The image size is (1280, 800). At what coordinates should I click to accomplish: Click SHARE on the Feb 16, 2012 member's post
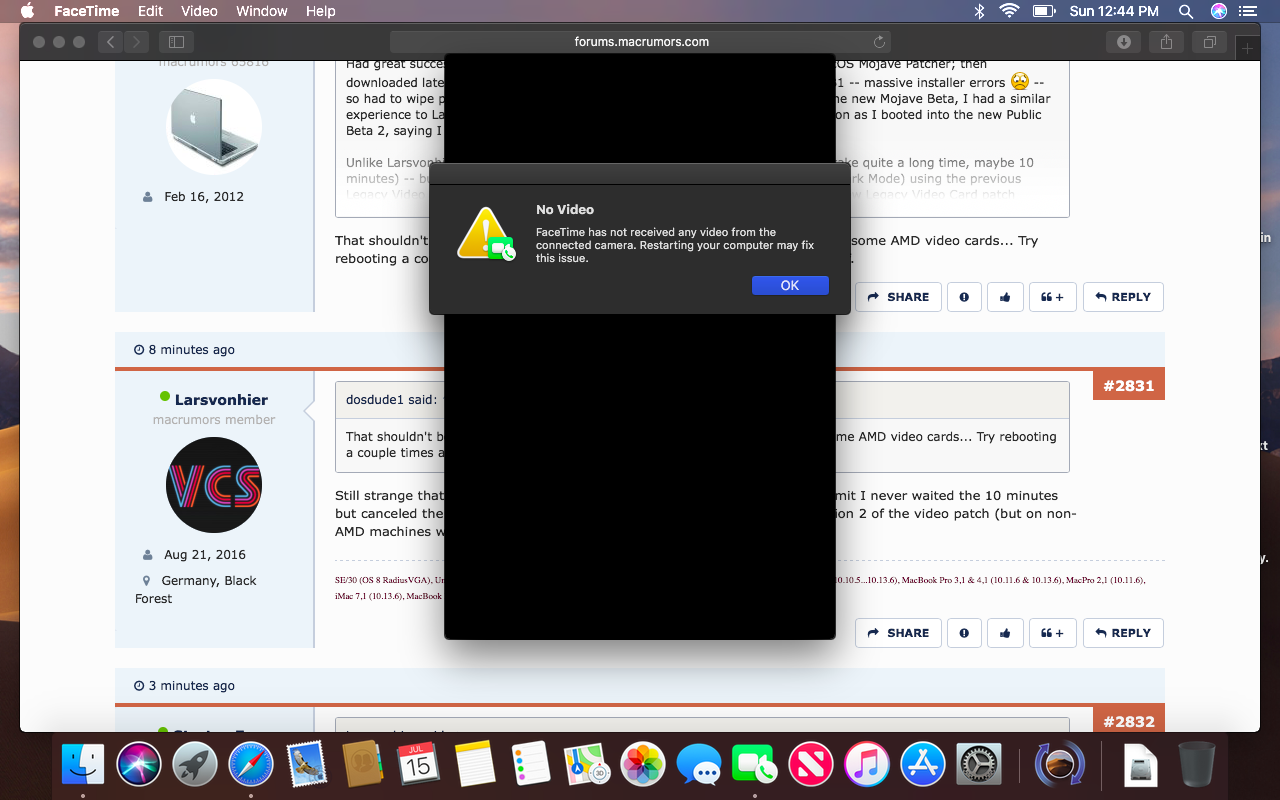click(898, 297)
